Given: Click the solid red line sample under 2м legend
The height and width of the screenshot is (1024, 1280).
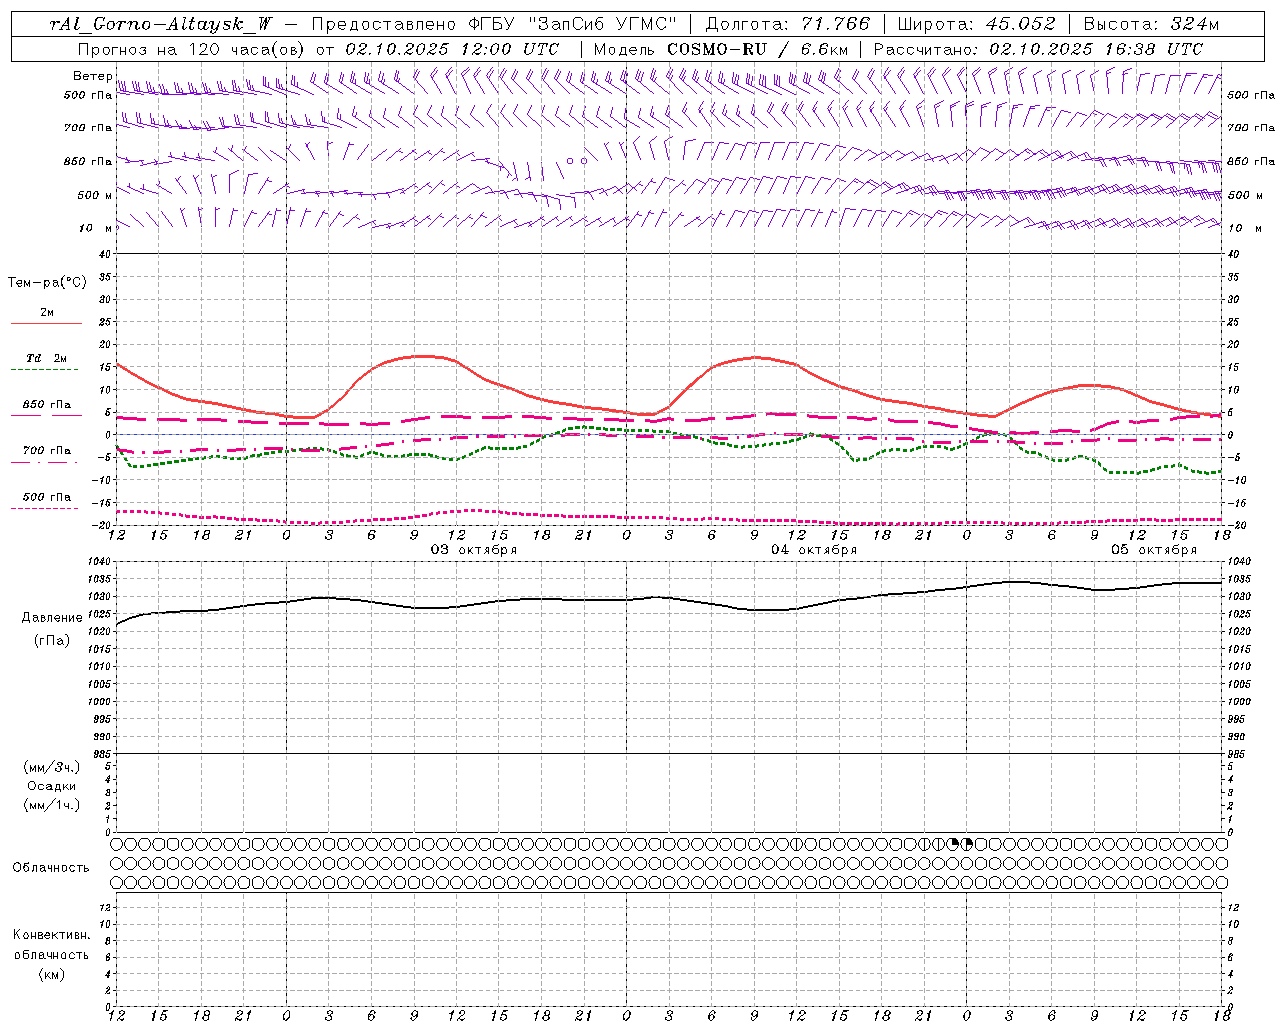Looking at the screenshot, I should (46, 323).
